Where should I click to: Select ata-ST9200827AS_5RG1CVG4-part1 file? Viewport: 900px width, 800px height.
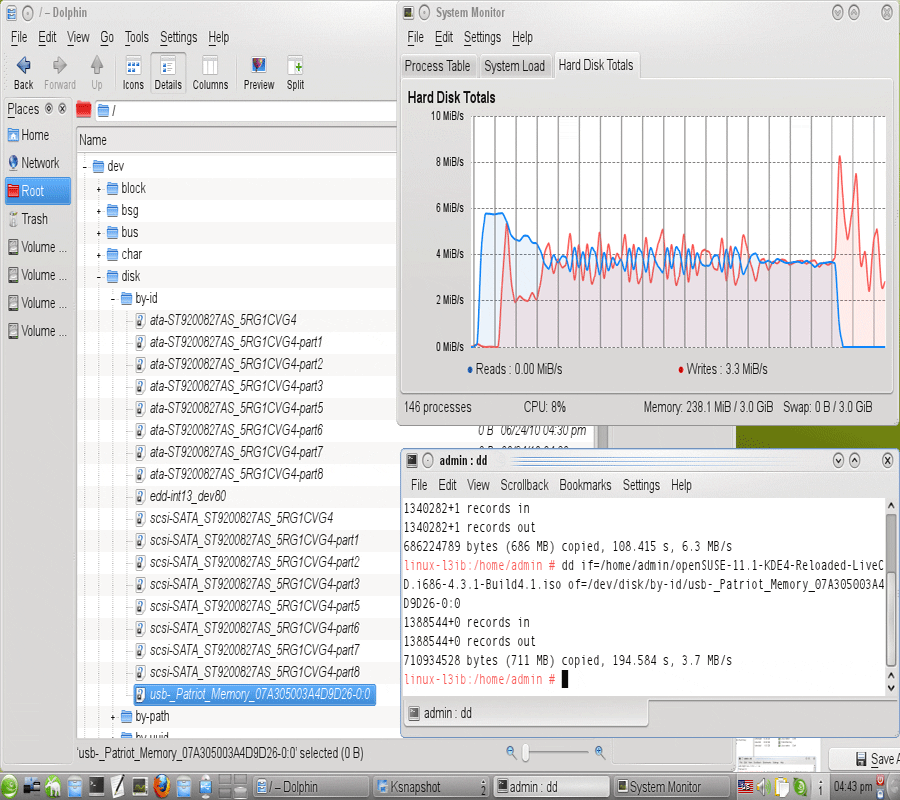[x=229, y=343]
